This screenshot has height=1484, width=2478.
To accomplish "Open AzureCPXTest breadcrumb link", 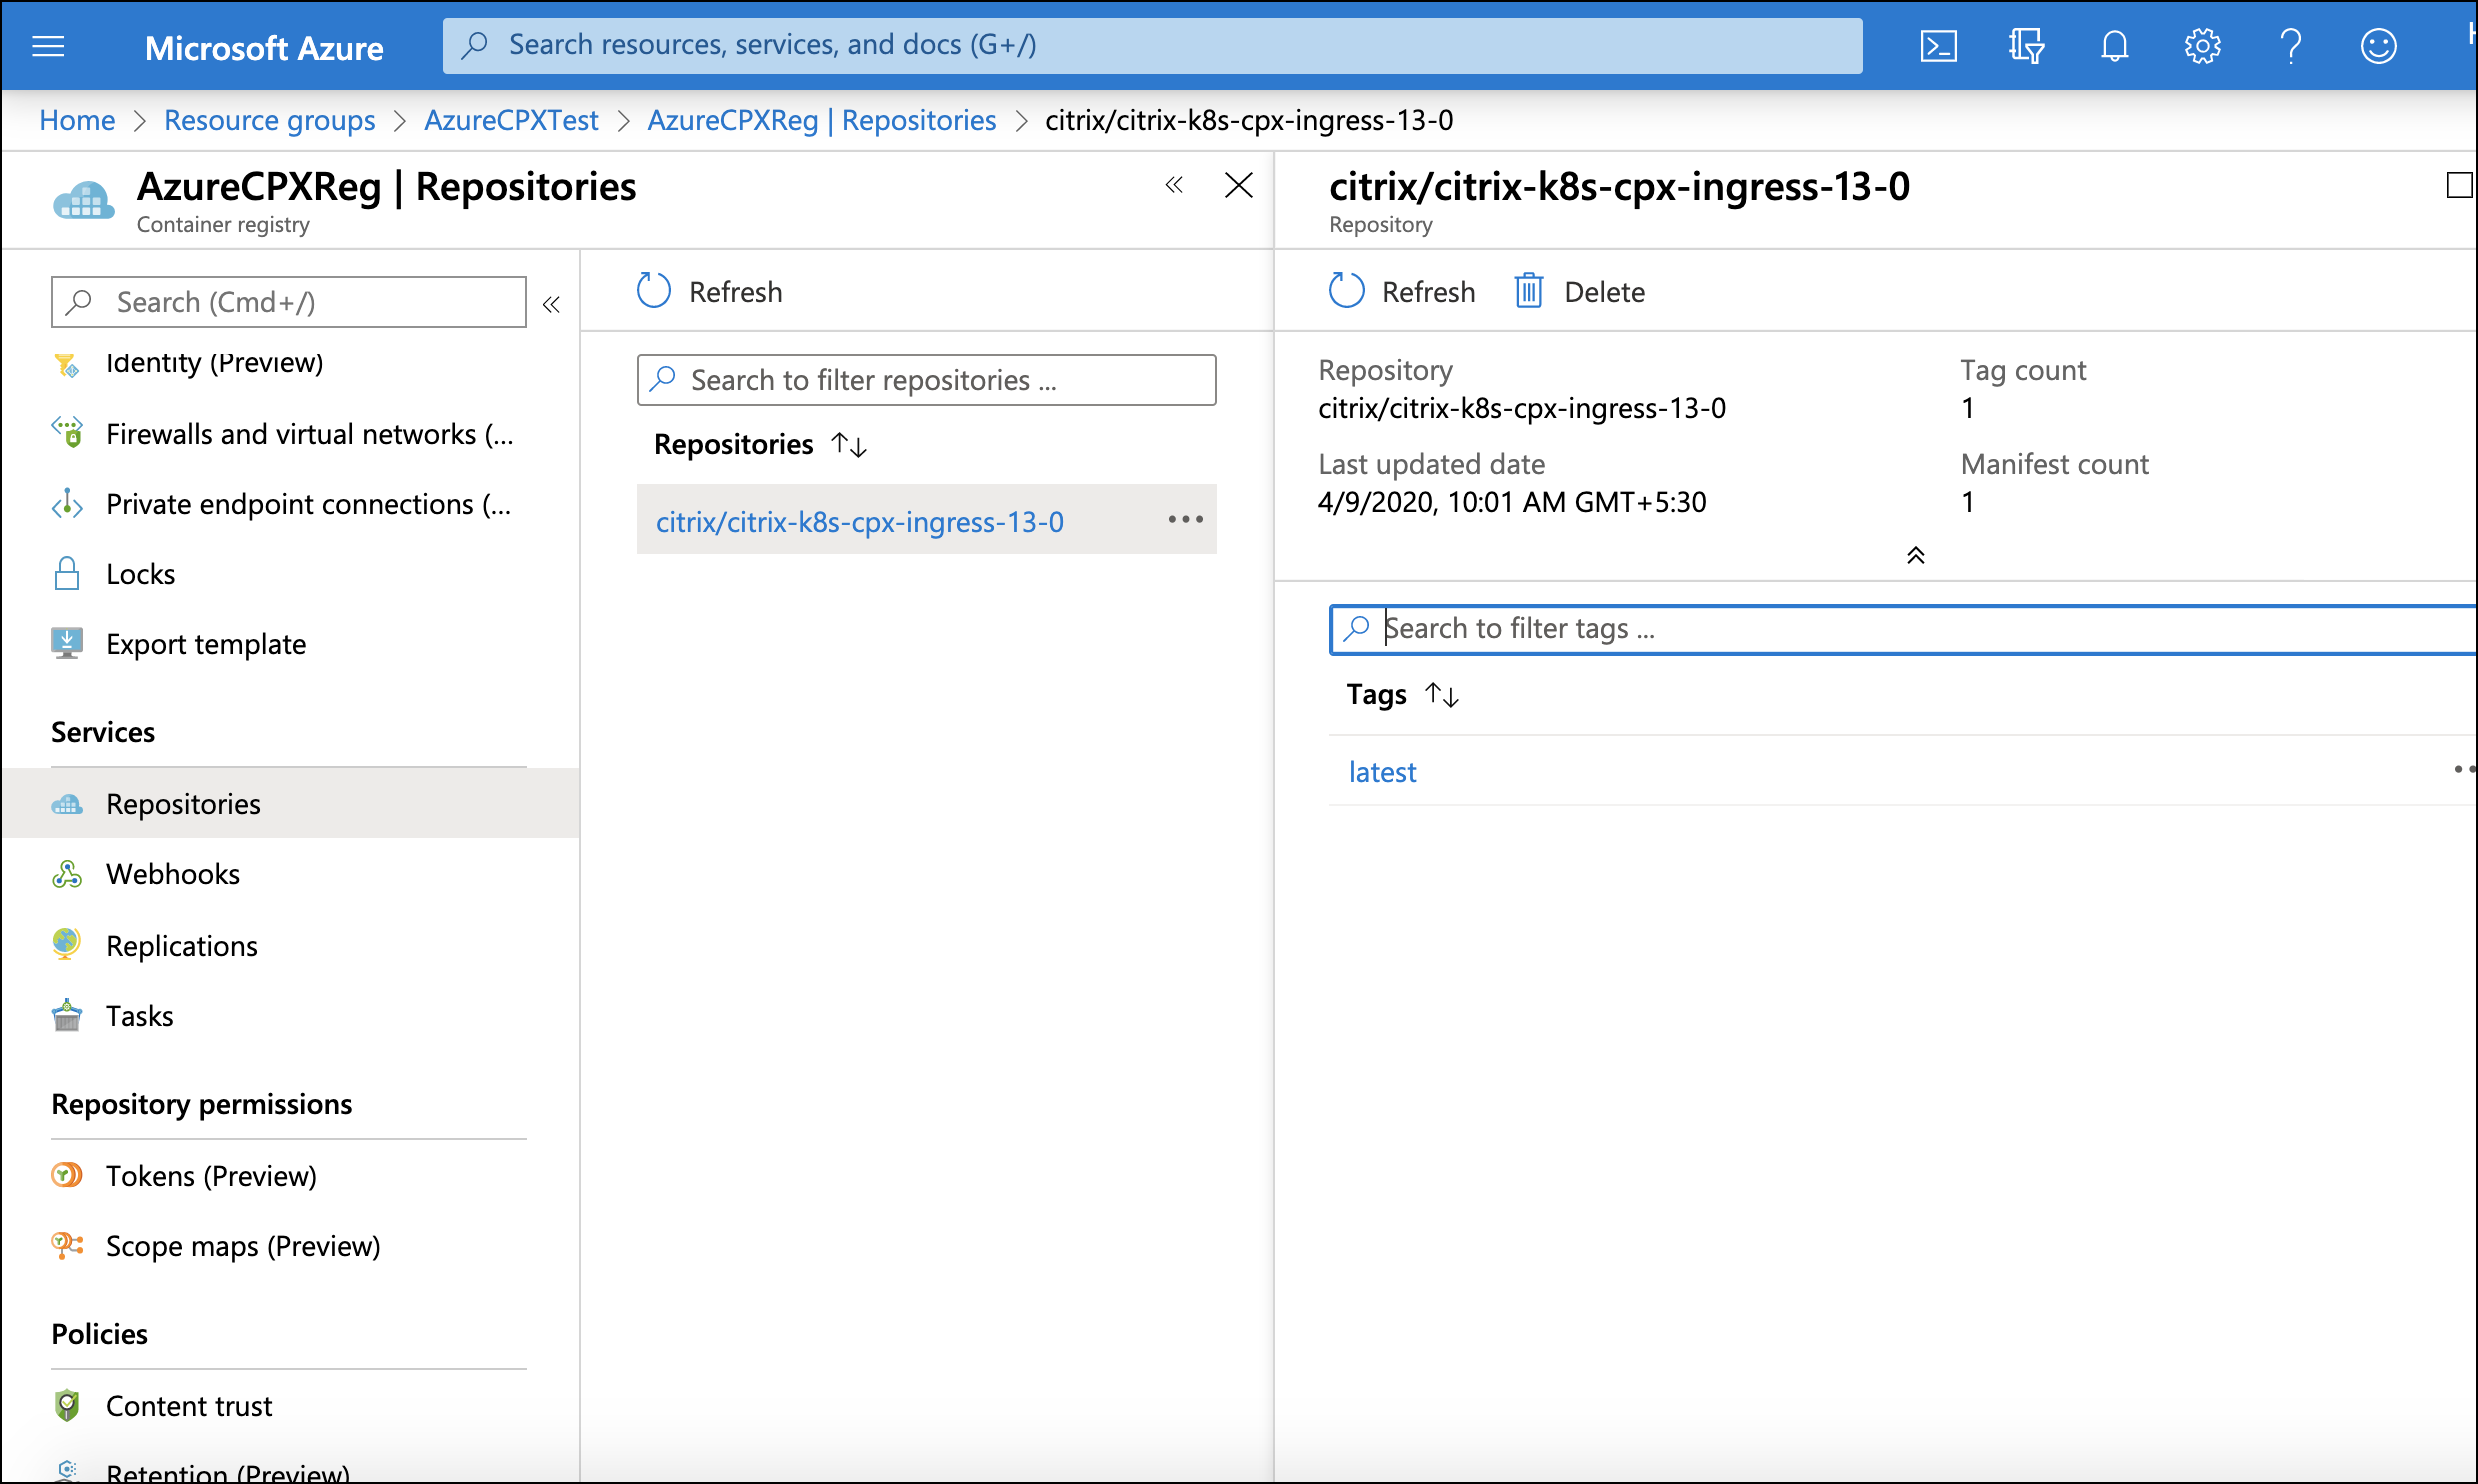I will tap(511, 120).
